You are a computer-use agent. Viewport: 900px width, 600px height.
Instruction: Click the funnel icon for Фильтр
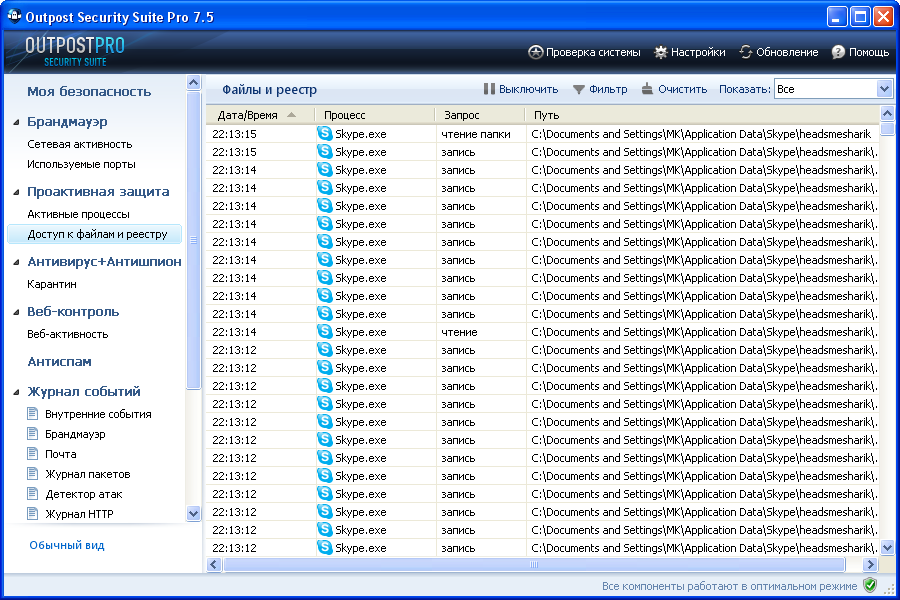[579, 90]
